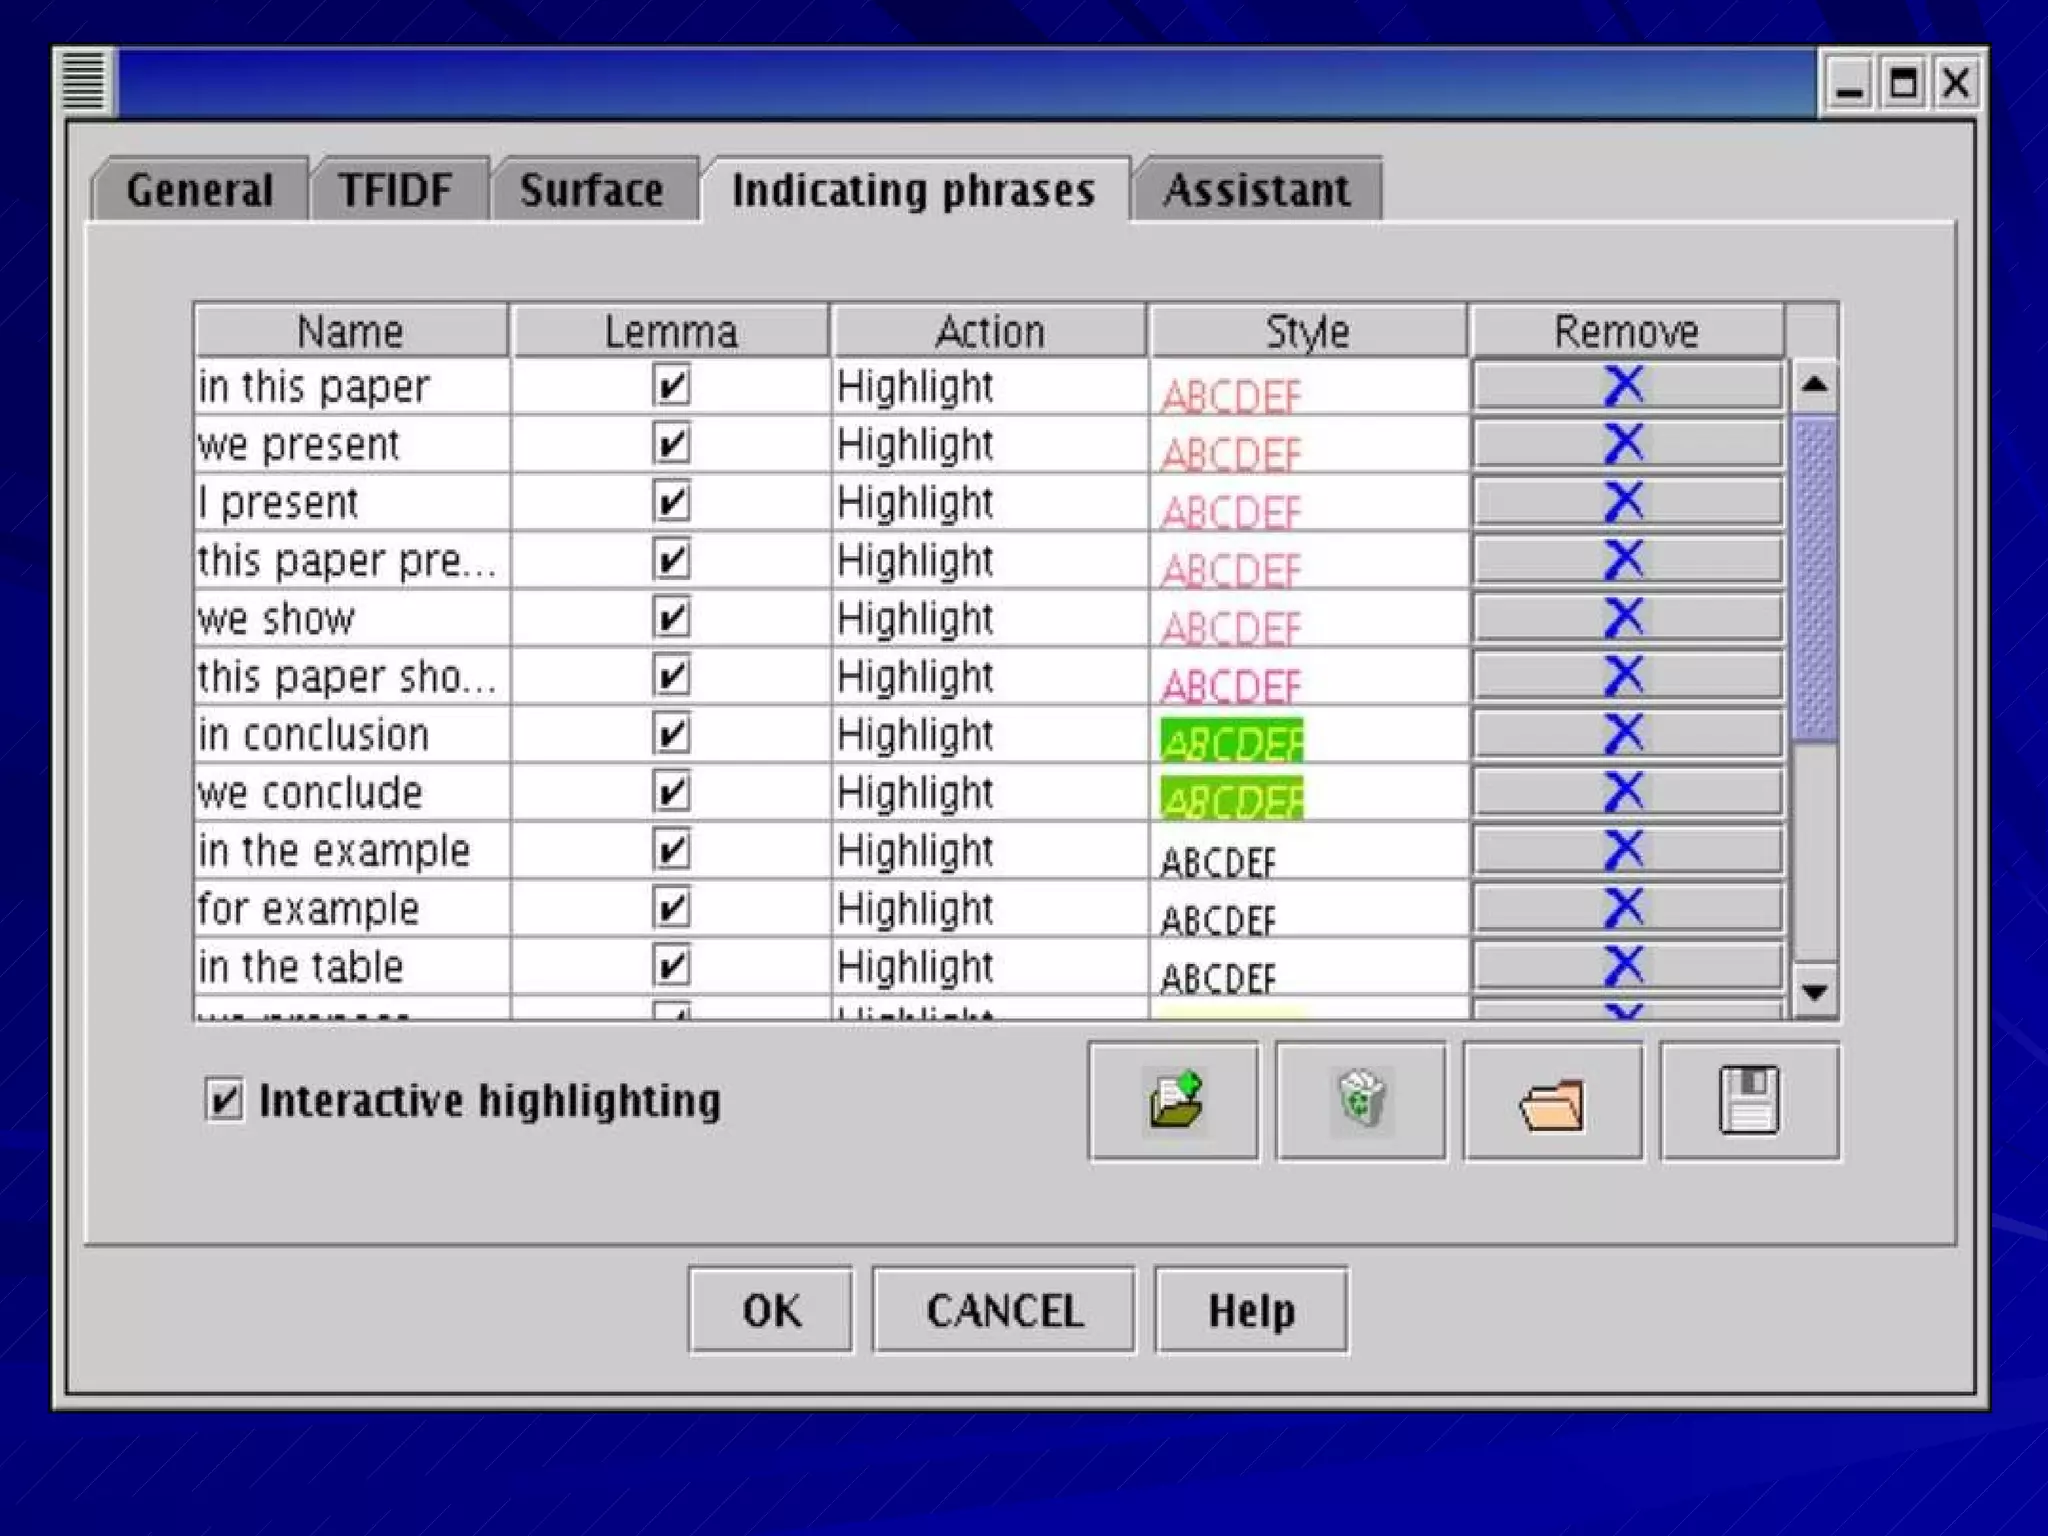Switch to the TFIDF tab
The width and height of the screenshot is (2048, 1536).
click(x=397, y=190)
